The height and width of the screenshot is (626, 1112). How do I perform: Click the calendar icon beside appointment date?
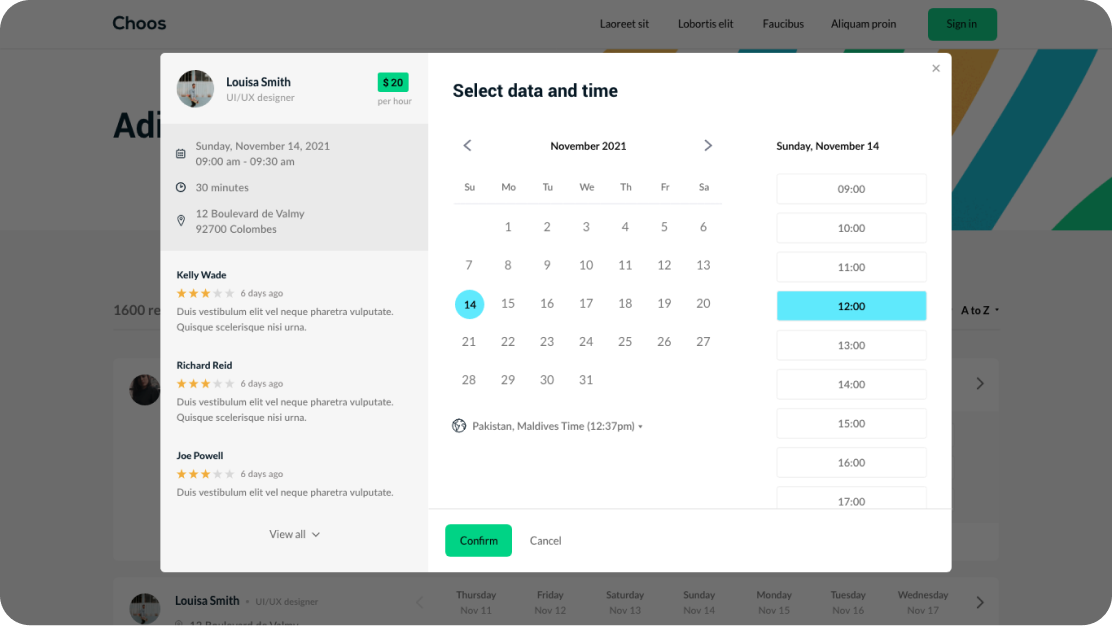pos(181,154)
